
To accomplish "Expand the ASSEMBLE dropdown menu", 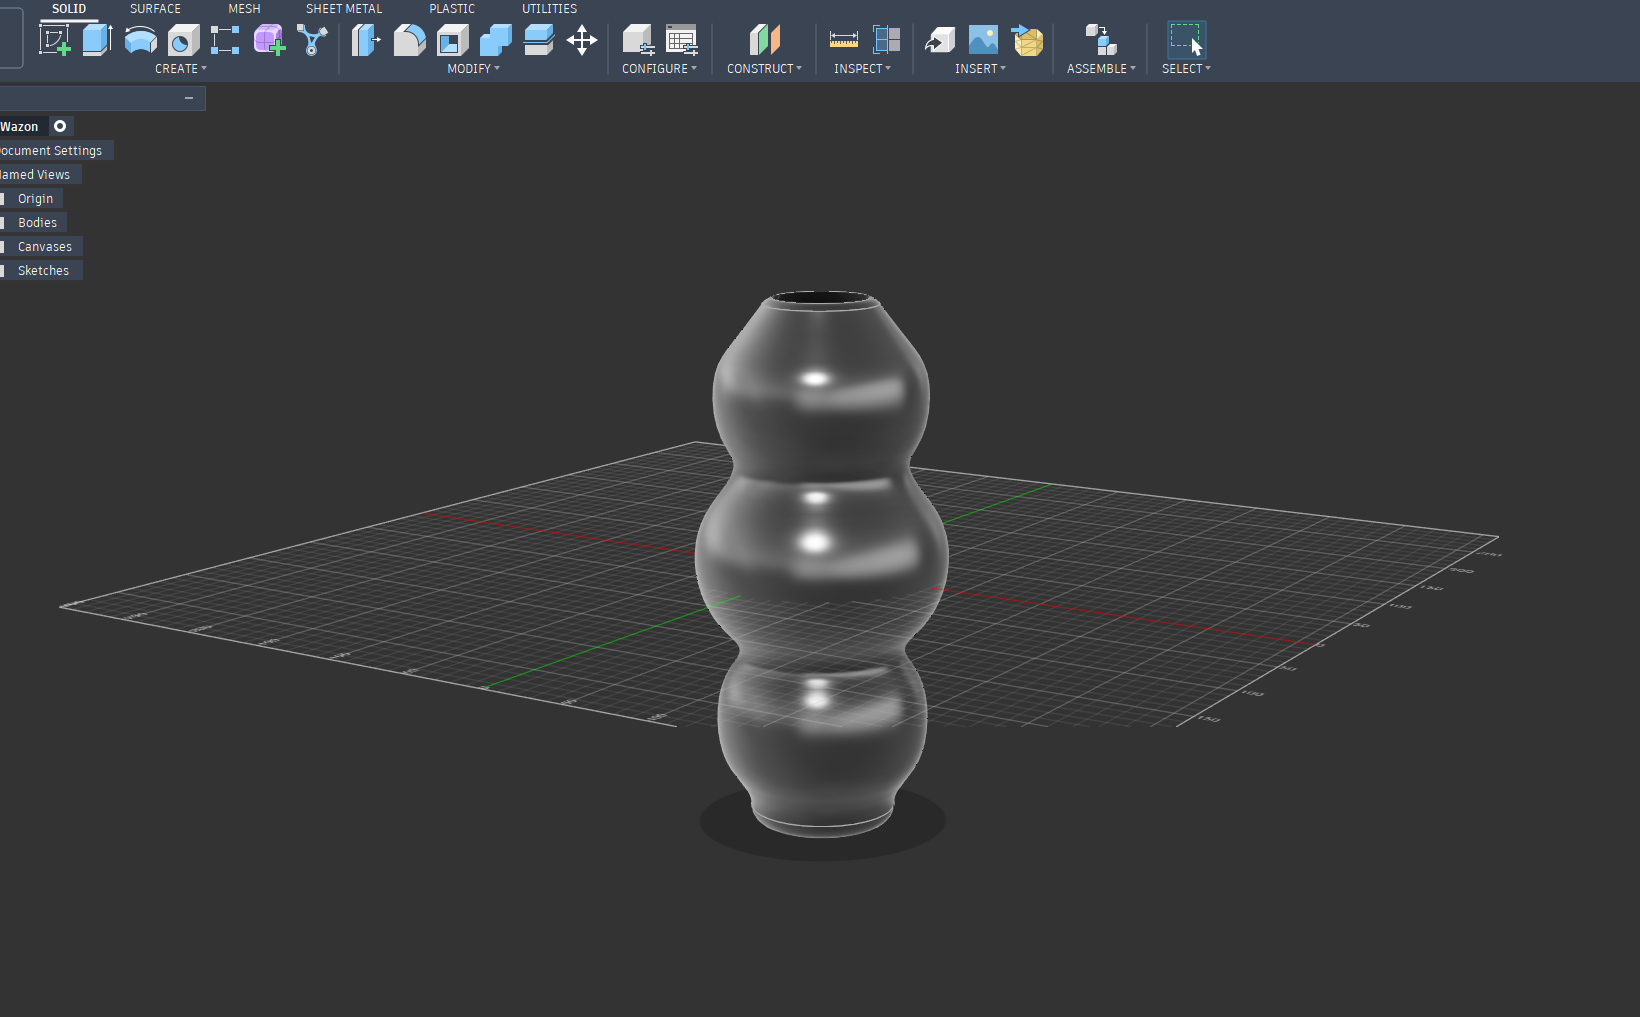I will pos(1100,69).
